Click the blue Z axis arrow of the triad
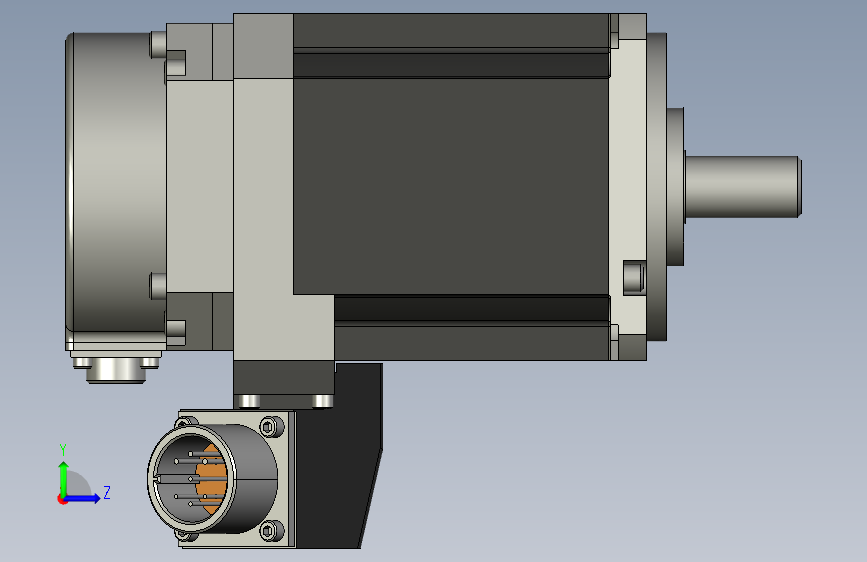Viewport: 867px width, 562px height. point(83,498)
